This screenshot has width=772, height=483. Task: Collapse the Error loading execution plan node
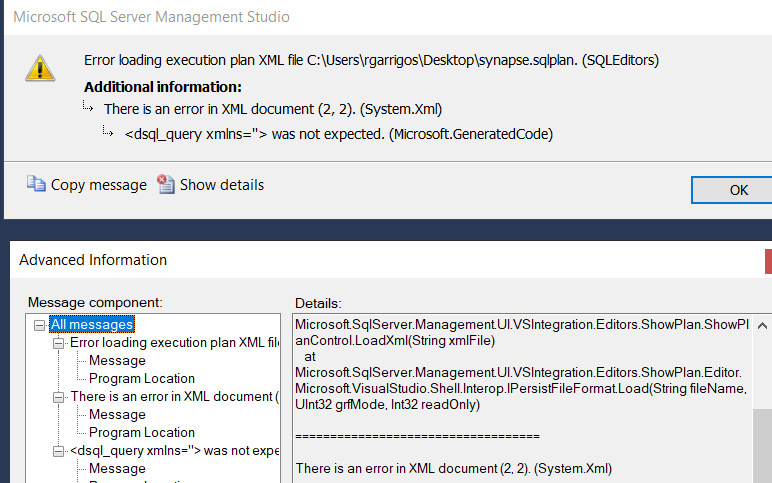coord(59,343)
